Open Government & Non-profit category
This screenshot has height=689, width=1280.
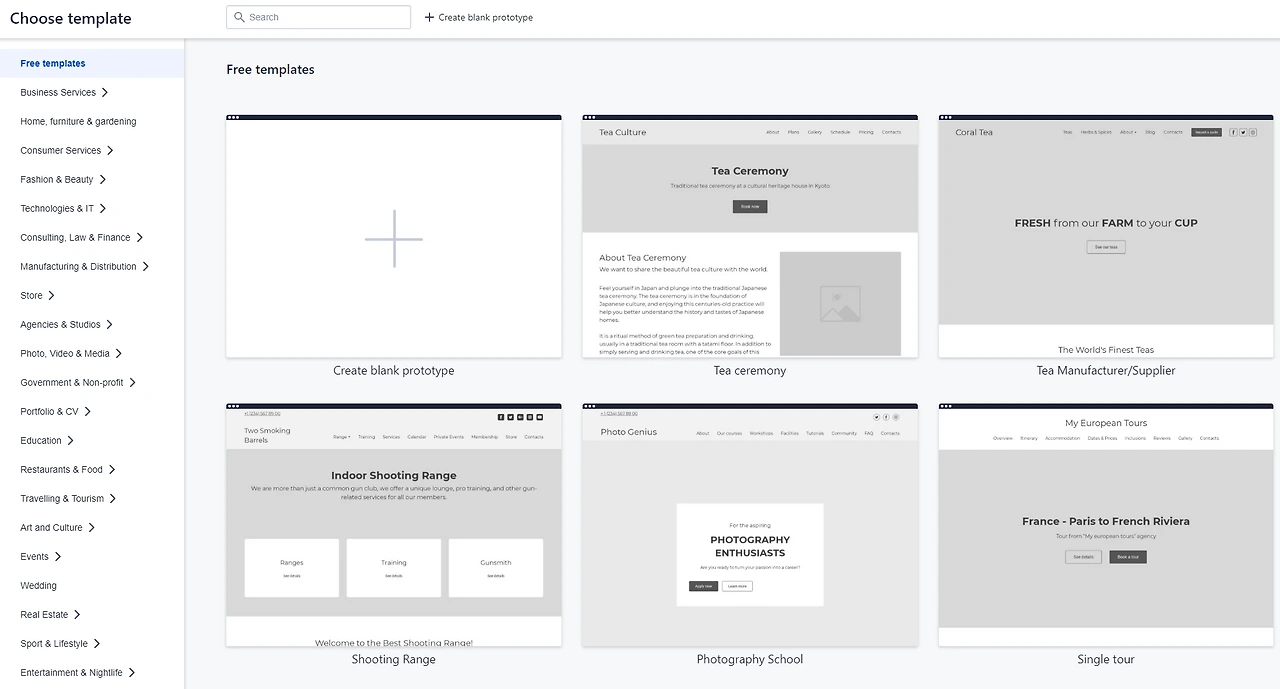click(x=72, y=382)
